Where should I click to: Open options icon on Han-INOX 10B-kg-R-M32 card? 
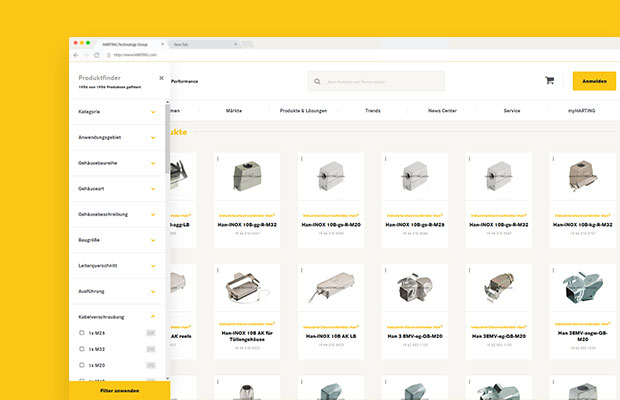pyautogui.click(x=553, y=158)
